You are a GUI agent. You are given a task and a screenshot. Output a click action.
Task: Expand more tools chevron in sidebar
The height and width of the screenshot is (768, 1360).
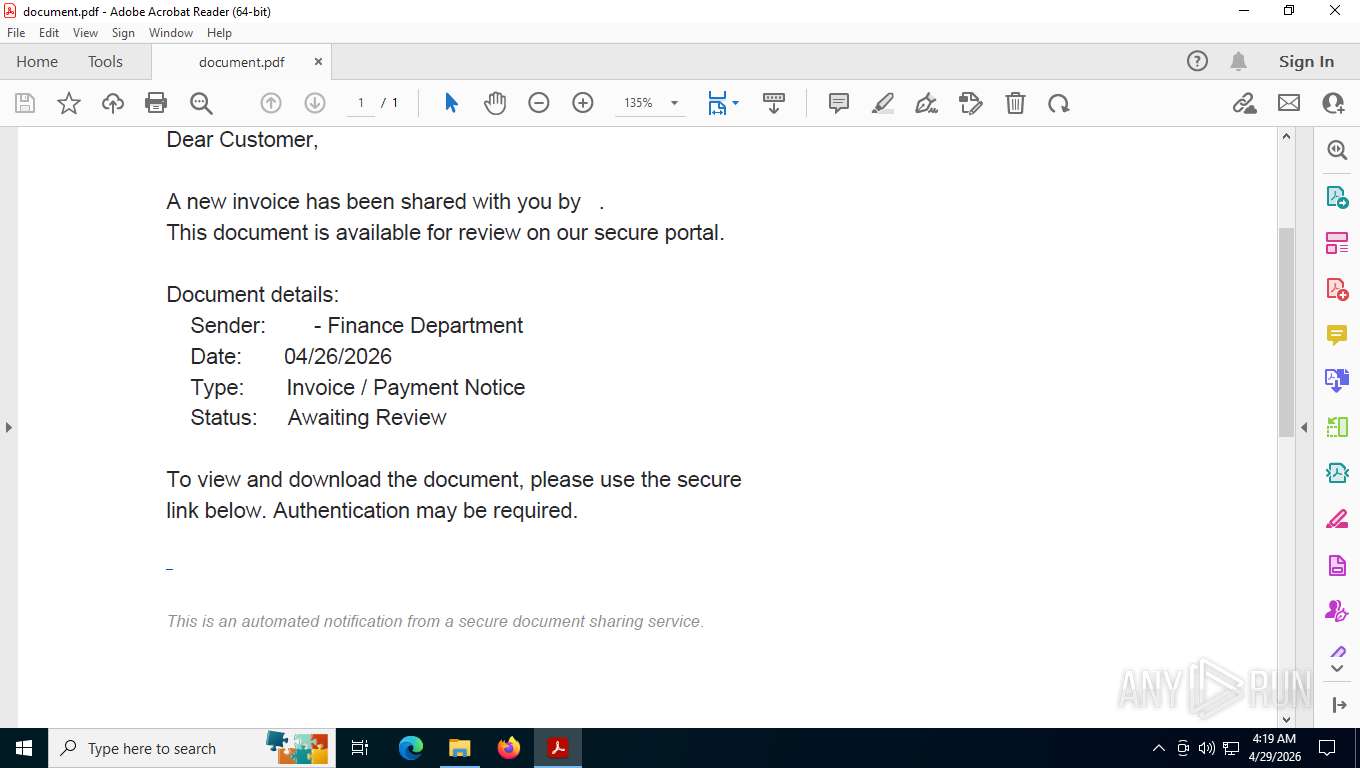pyautogui.click(x=1337, y=669)
